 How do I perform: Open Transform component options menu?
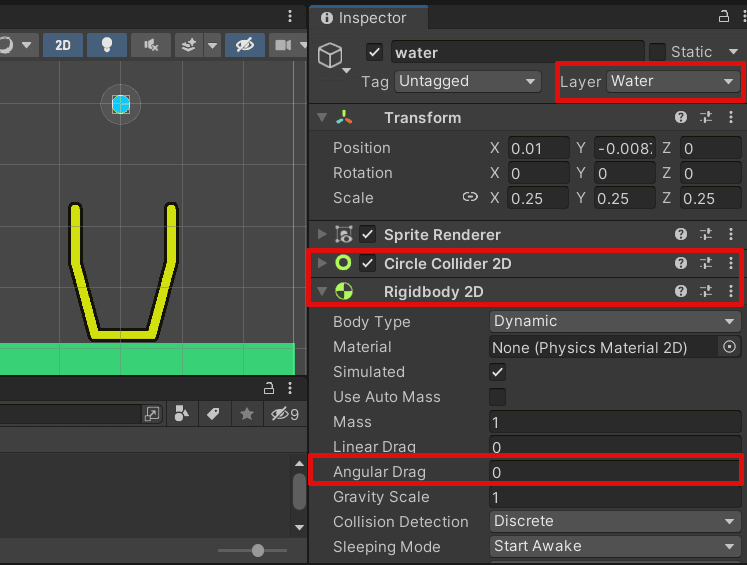(731, 117)
